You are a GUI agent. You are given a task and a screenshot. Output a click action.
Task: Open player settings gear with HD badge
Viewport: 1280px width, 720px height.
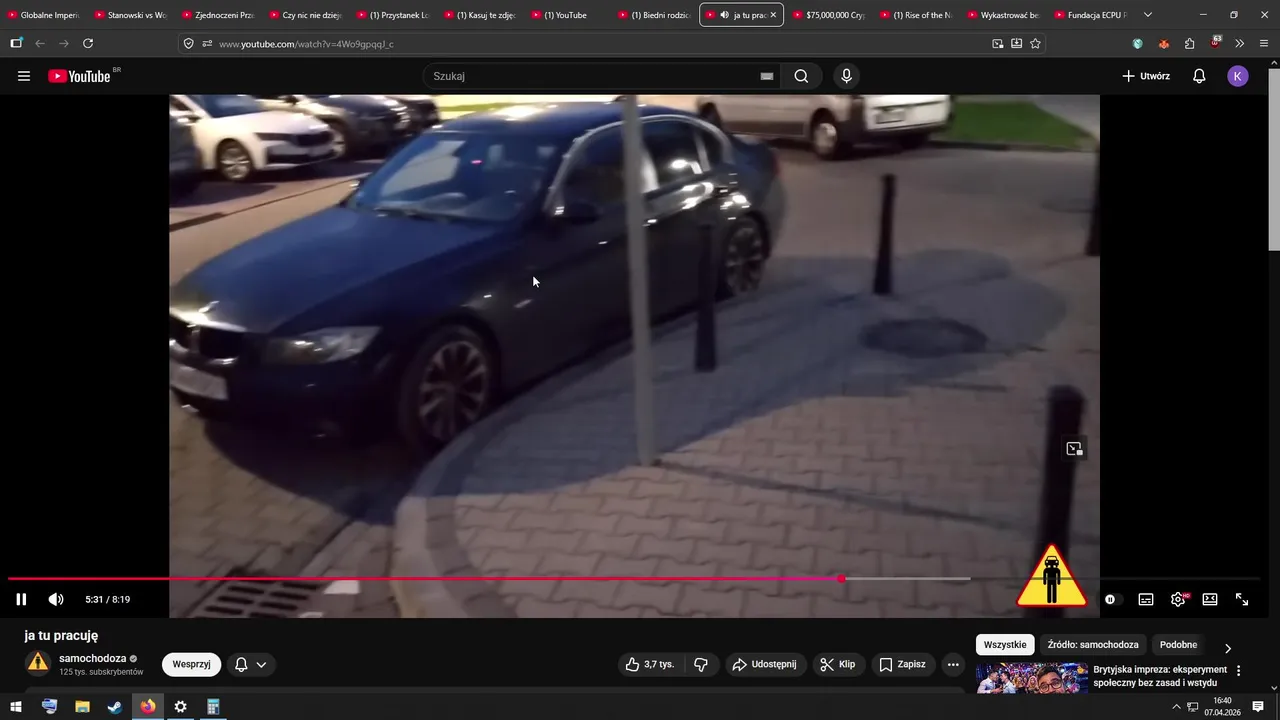point(1178,599)
